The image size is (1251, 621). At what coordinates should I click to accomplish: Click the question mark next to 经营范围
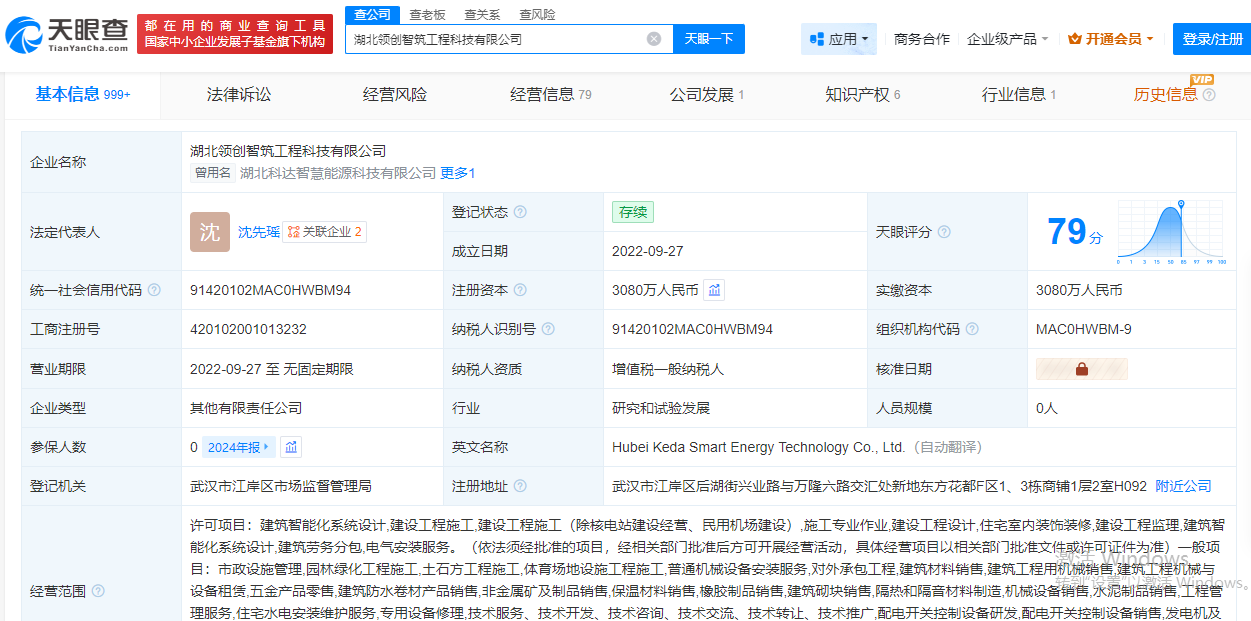tap(98, 591)
